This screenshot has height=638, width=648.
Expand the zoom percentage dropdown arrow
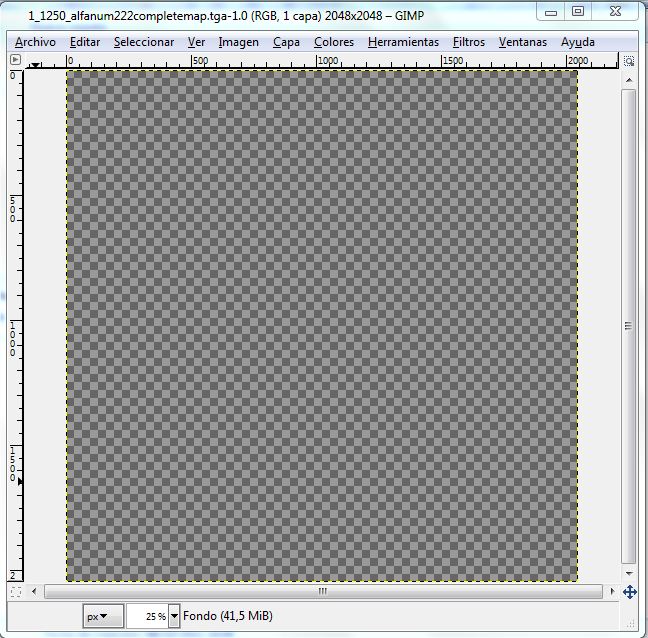click(x=175, y=617)
